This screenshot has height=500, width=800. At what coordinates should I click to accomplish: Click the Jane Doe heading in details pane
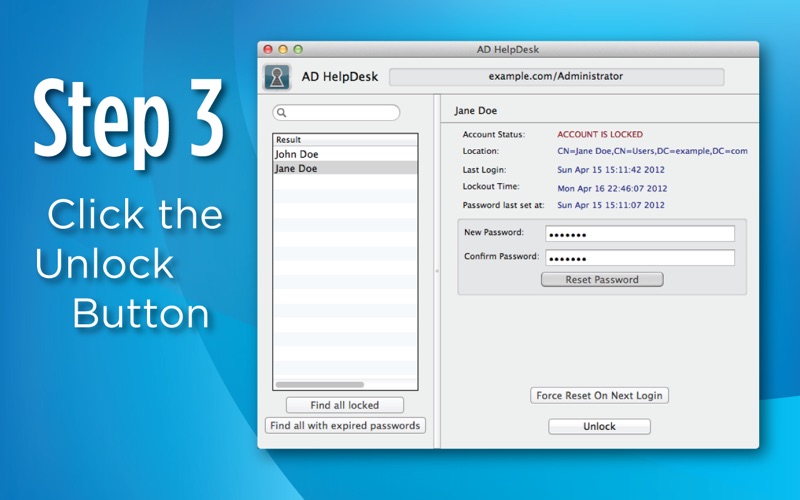[x=476, y=111]
